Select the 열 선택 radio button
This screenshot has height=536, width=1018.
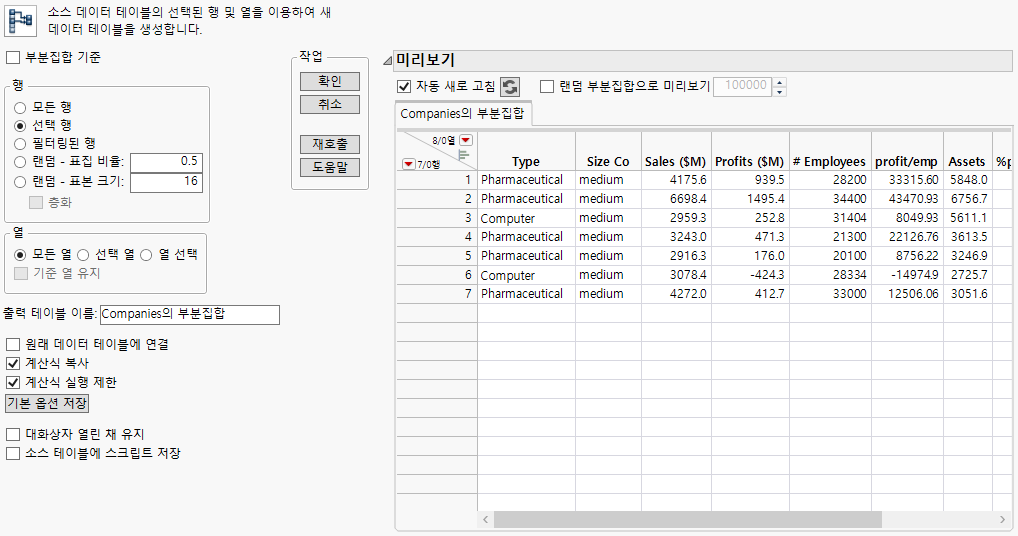[x=147, y=255]
